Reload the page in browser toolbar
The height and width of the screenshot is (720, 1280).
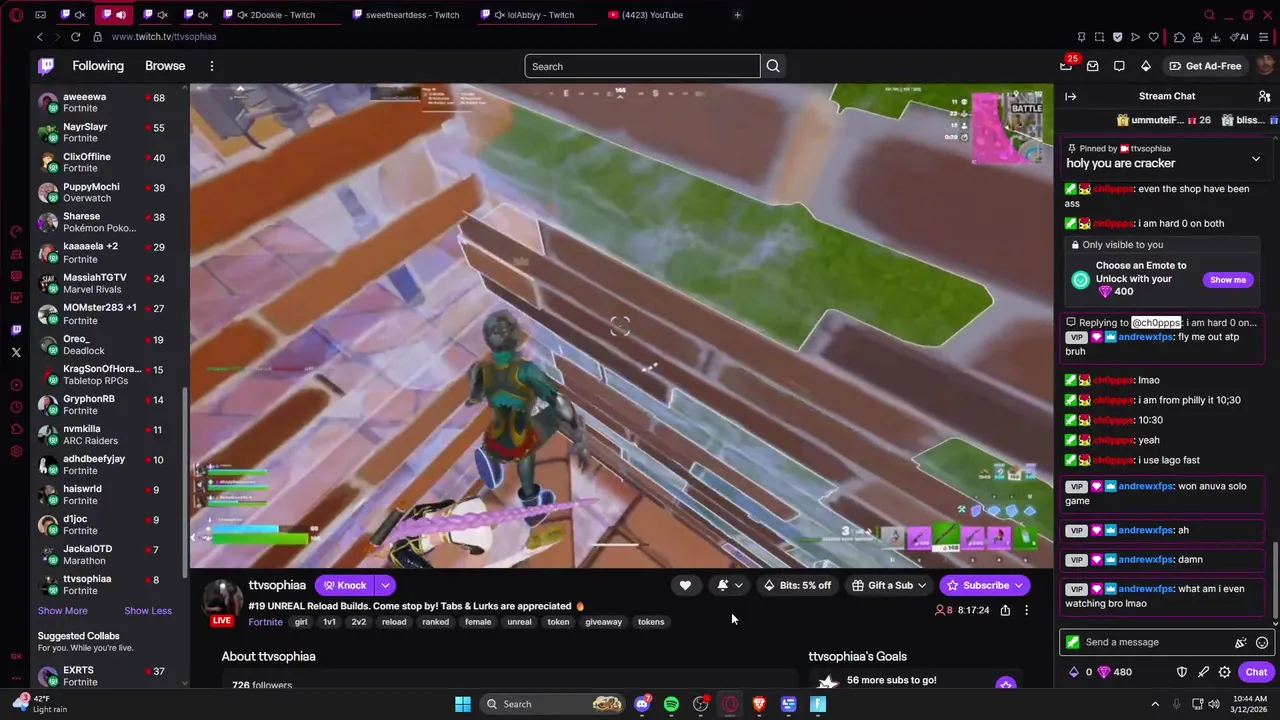[75, 37]
